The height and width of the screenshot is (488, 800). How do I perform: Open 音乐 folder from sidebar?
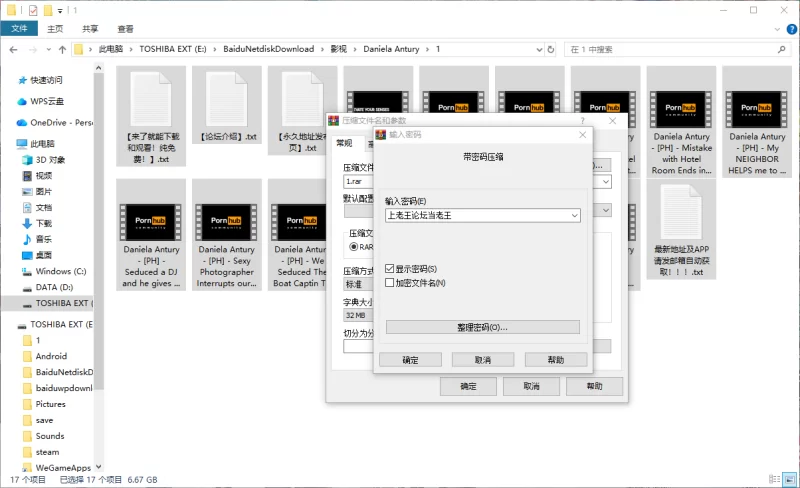43,239
